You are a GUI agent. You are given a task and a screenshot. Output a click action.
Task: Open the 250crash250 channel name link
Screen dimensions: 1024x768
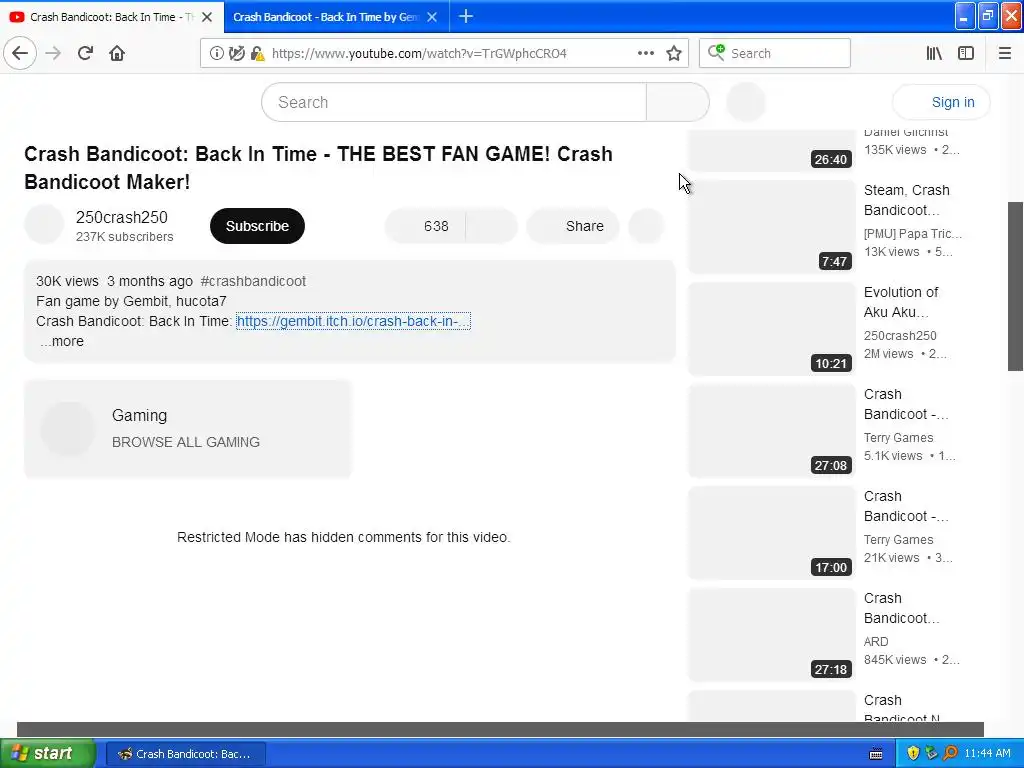click(x=121, y=217)
